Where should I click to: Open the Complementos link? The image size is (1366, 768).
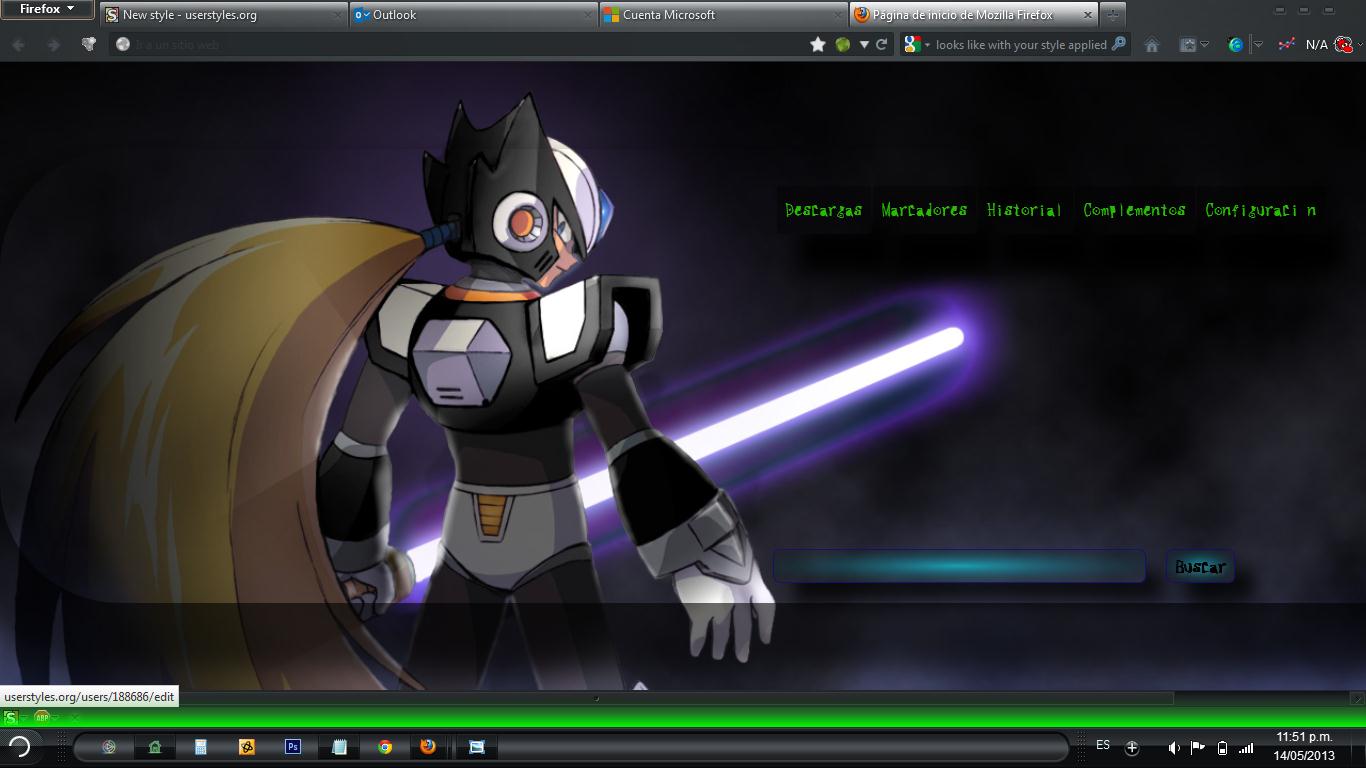tap(1134, 210)
